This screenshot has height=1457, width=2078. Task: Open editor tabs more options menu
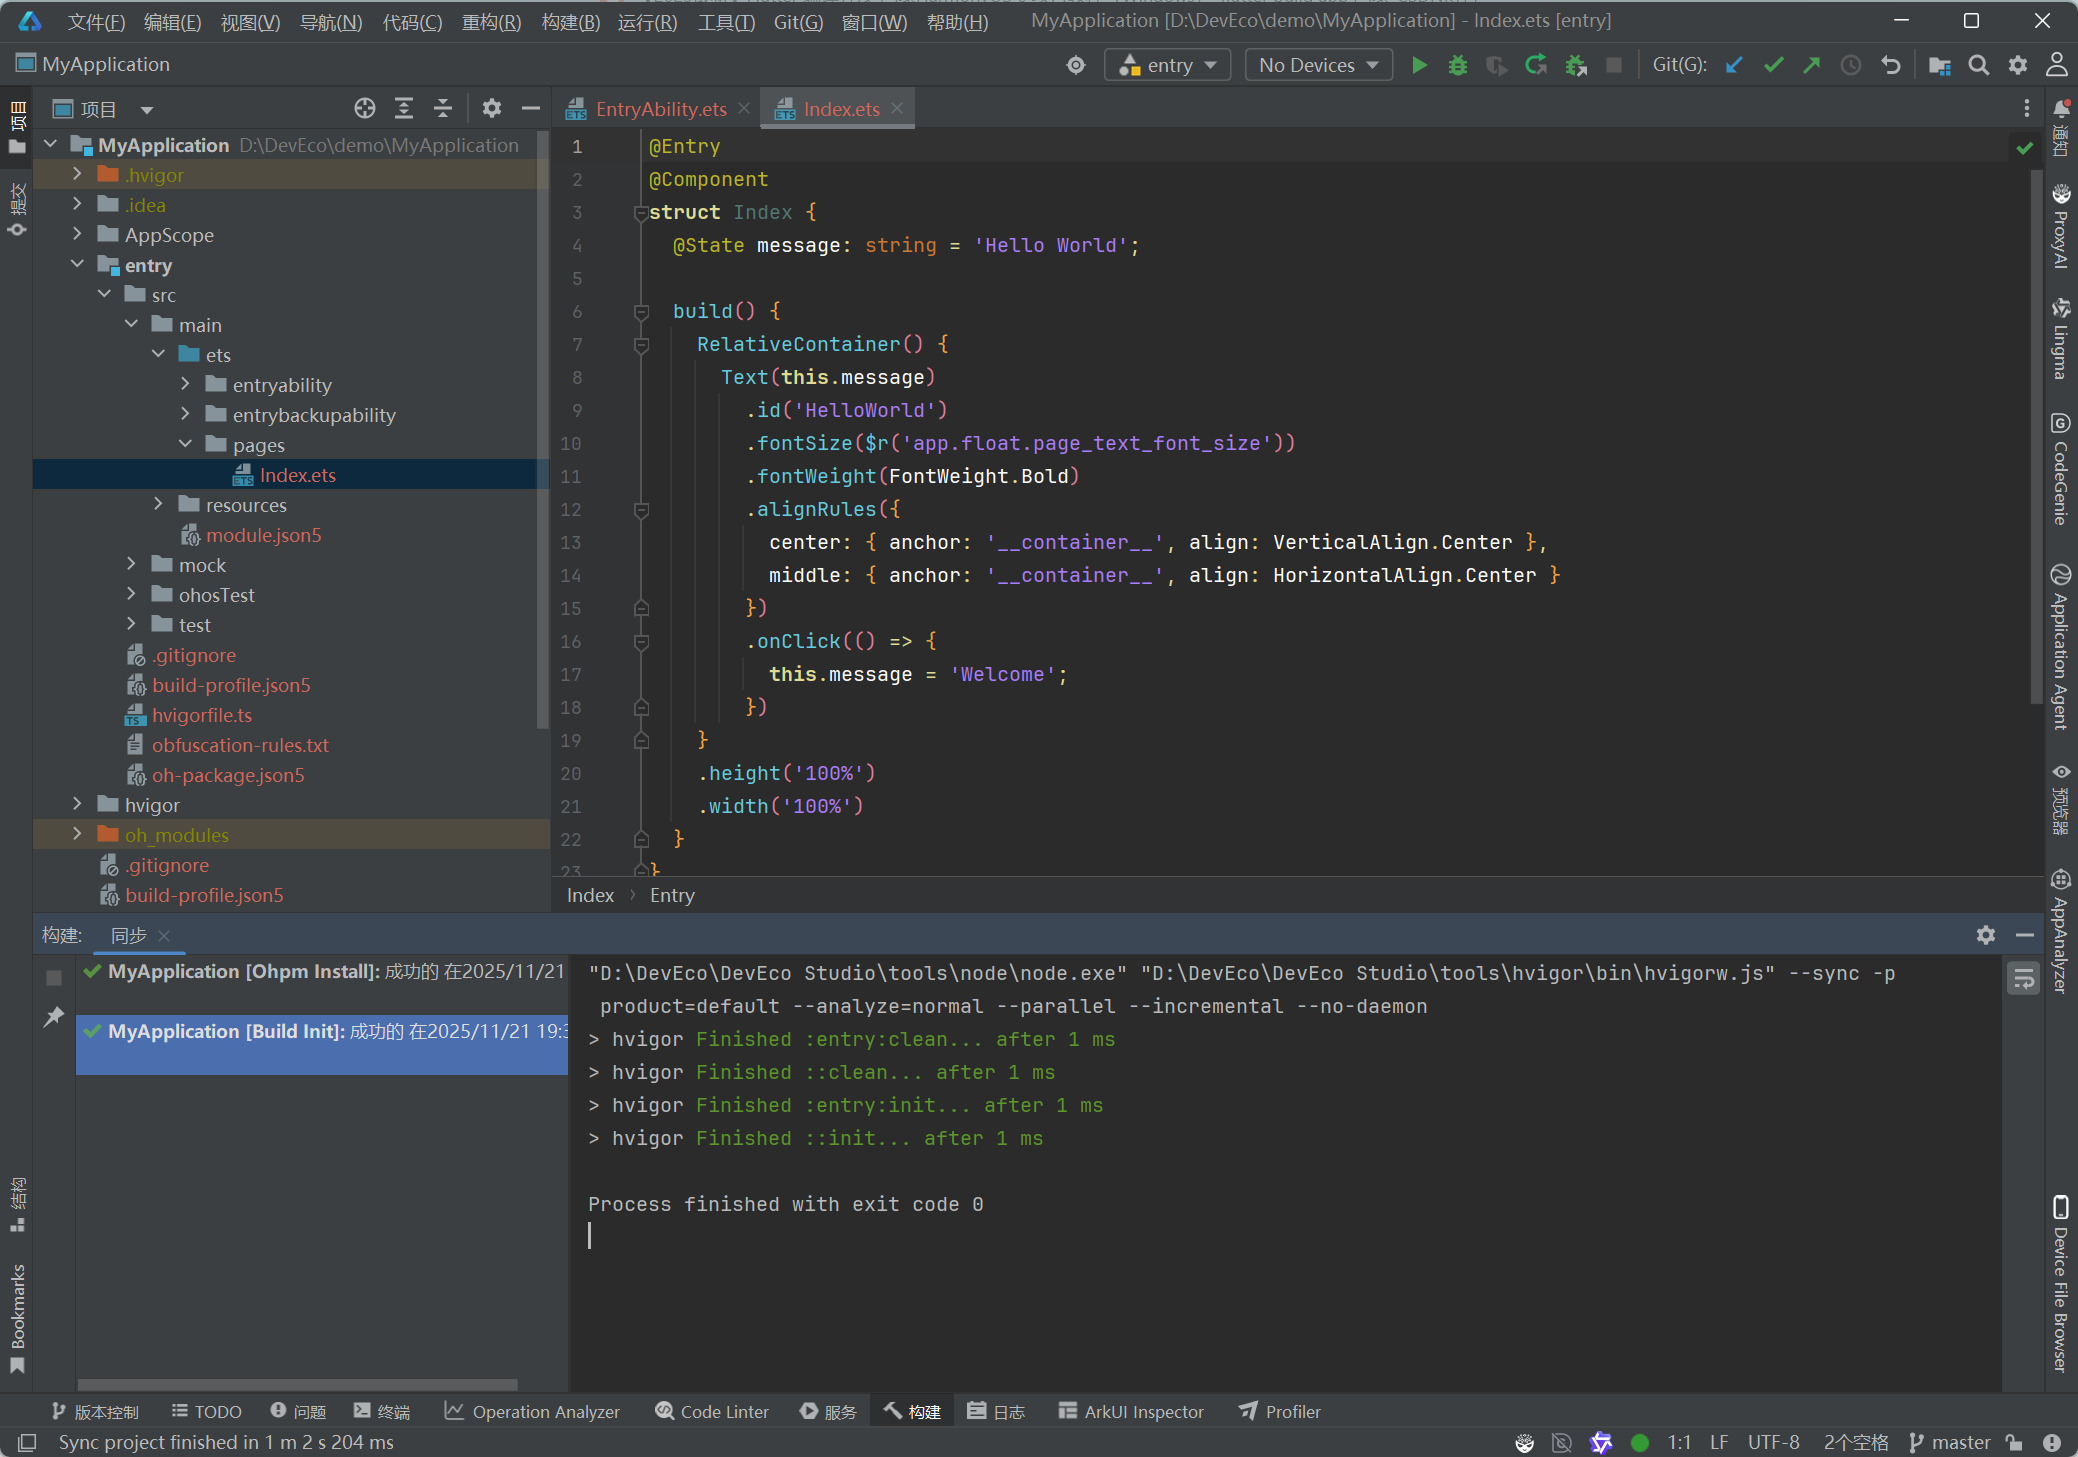point(2027,108)
